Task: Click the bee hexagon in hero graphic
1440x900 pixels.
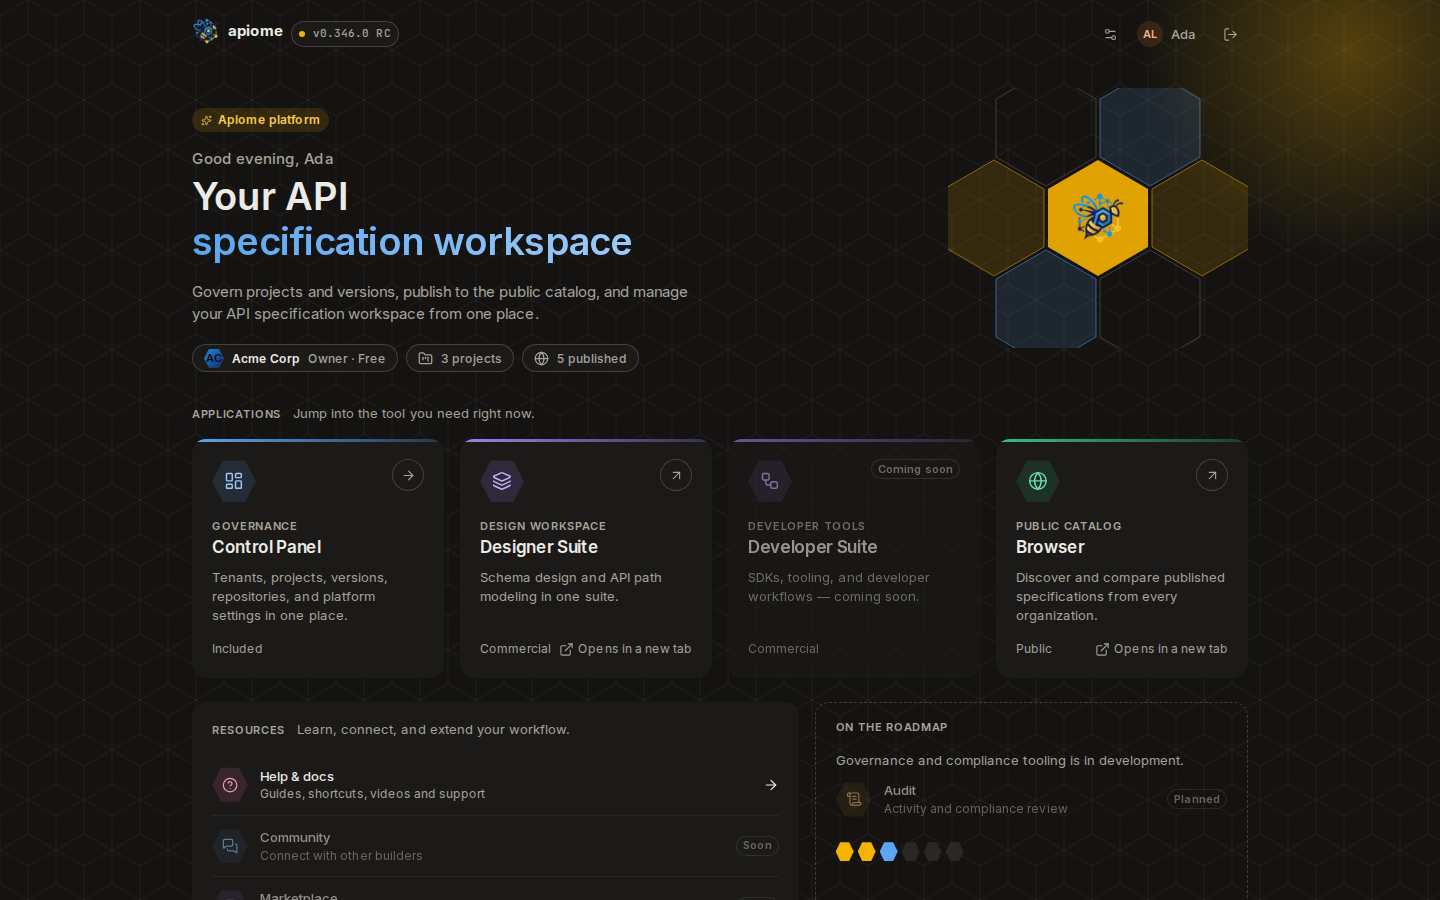Action: [x=1098, y=218]
